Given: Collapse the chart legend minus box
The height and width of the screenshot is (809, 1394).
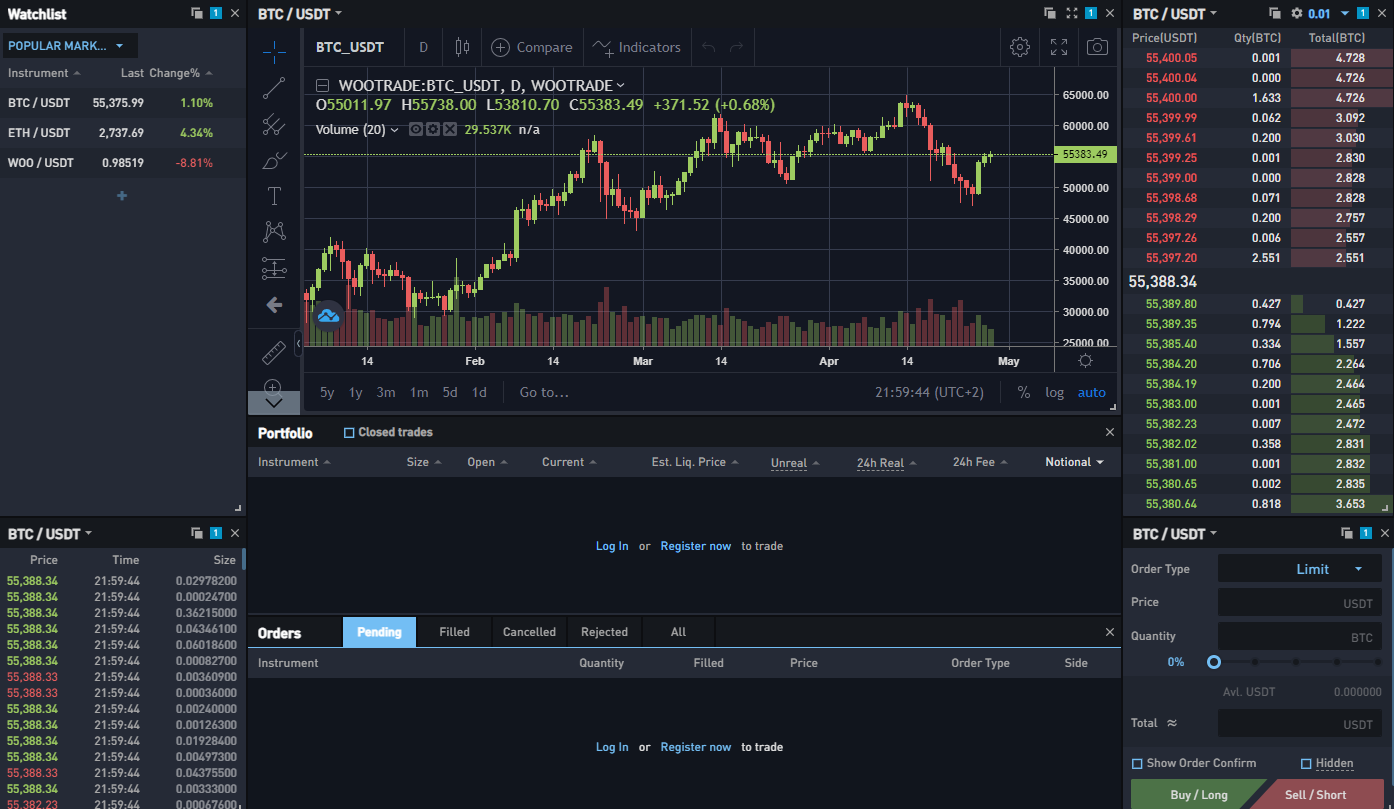Looking at the screenshot, I should coord(322,86).
